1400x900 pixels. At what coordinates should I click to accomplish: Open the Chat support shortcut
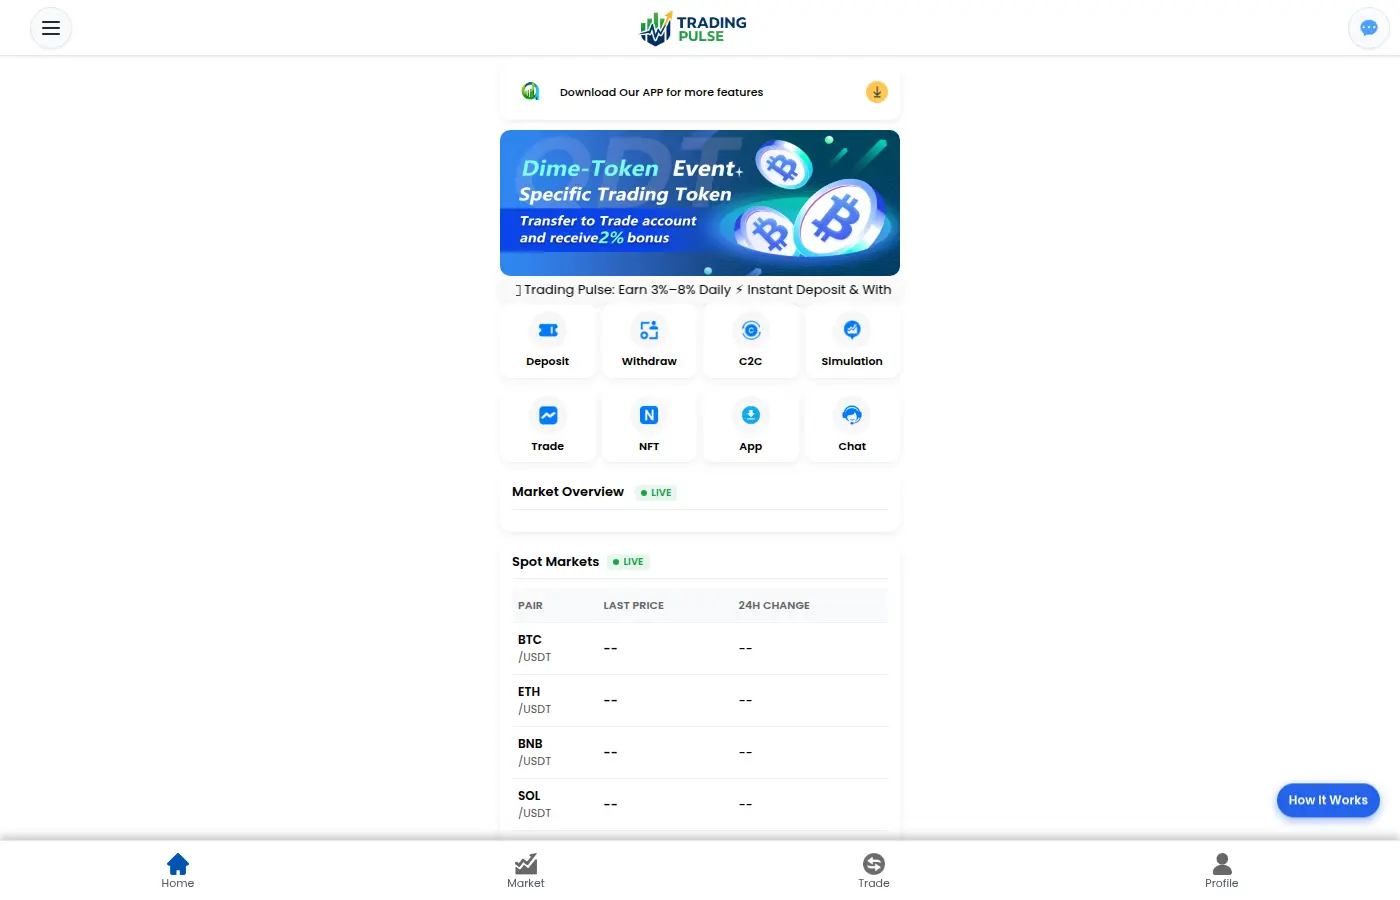[852, 426]
